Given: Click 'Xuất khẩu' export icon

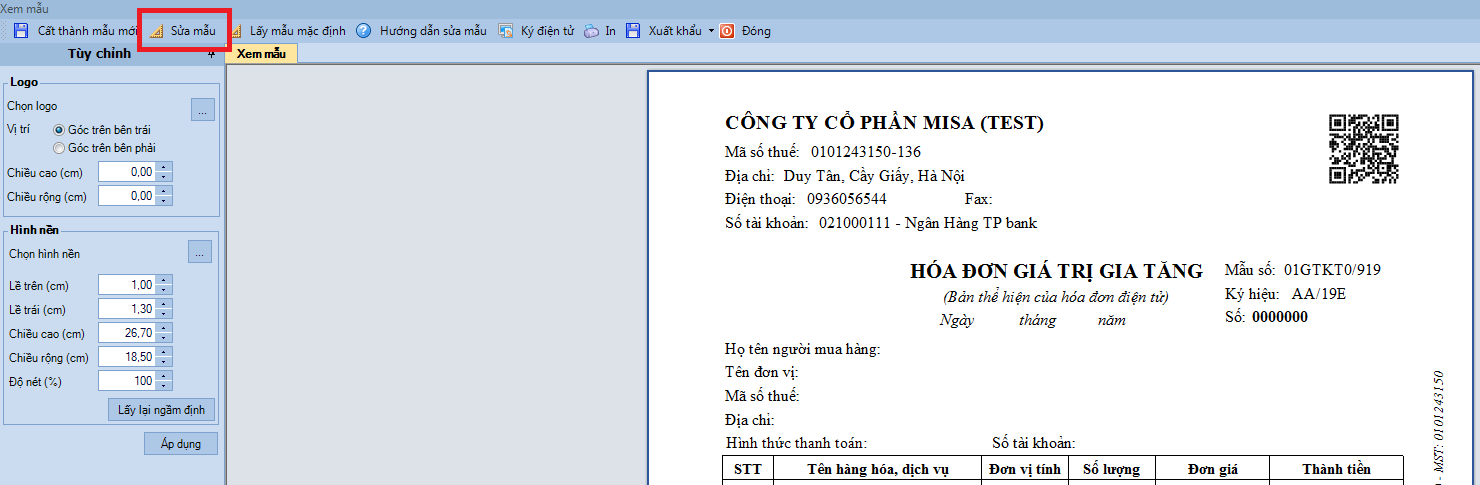Looking at the screenshot, I should coord(633,31).
